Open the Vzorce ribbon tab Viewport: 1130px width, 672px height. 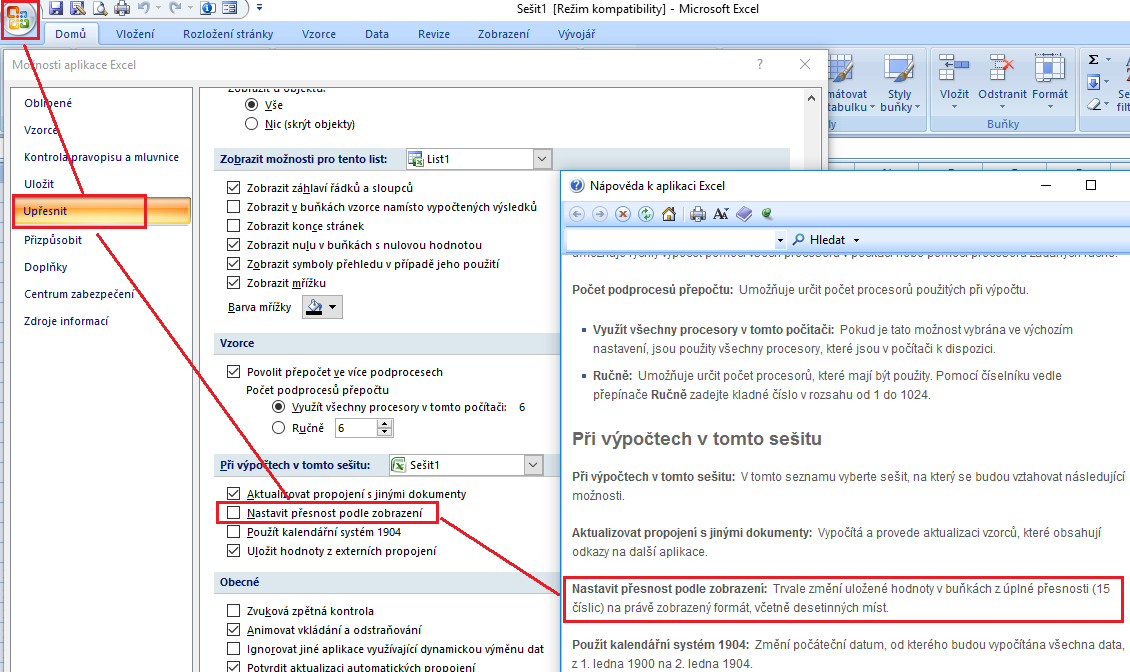pyautogui.click(x=319, y=34)
